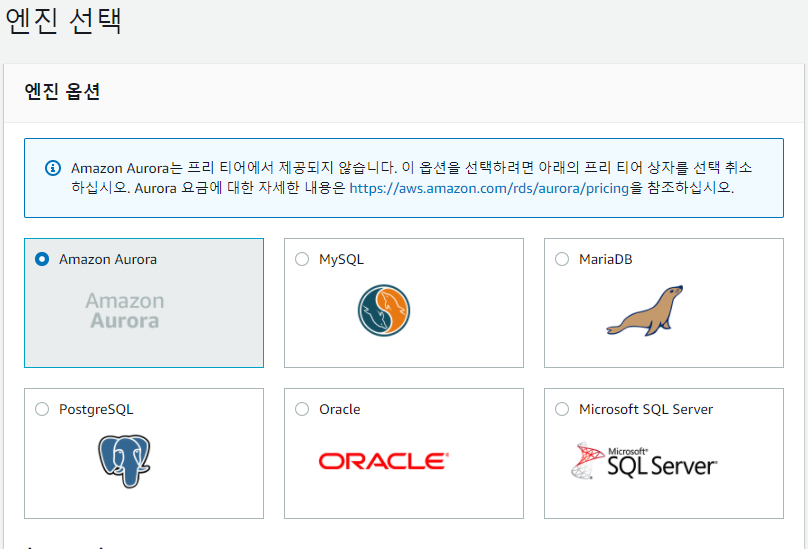The width and height of the screenshot is (808, 549).
Task: Select the MariaDB radio button
Action: pyautogui.click(x=562, y=259)
